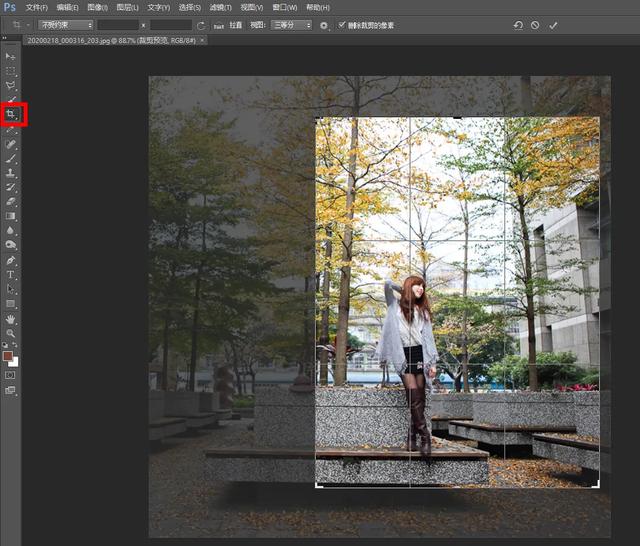The width and height of the screenshot is (640, 546).
Task: Open the 不受约束 aspect ratio dropdown
Action: click(x=66, y=24)
